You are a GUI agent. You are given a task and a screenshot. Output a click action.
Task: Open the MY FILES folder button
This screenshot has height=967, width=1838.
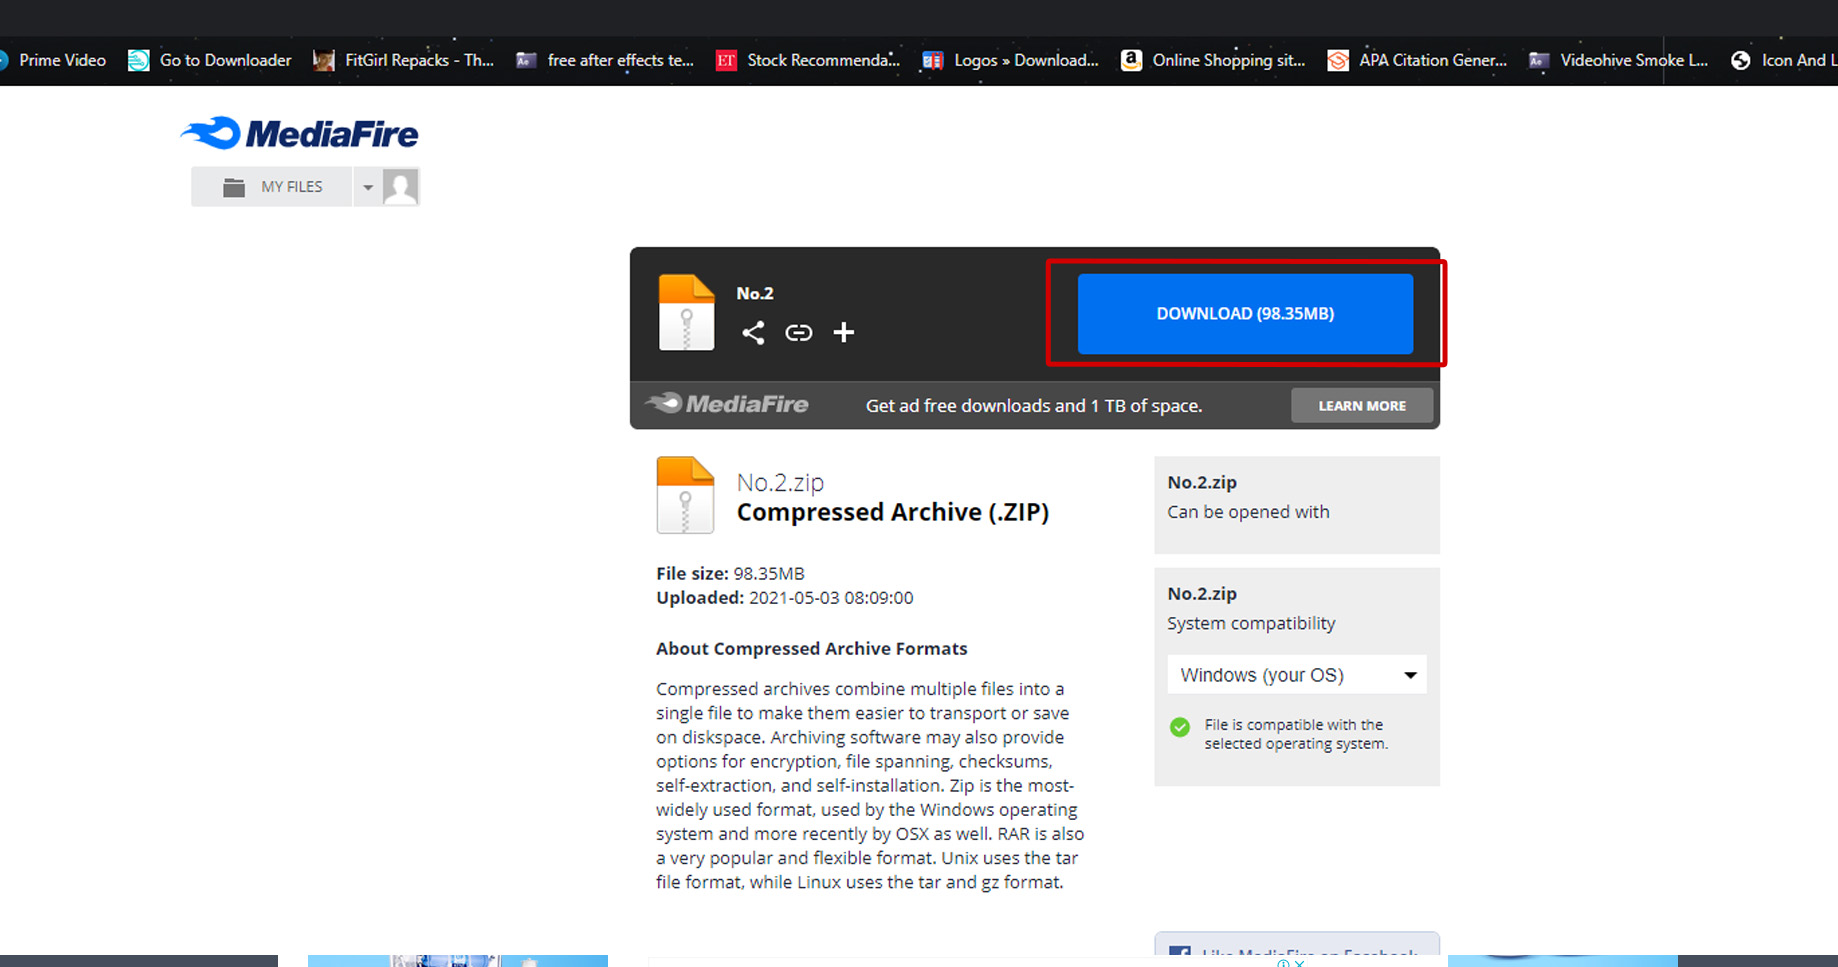click(x=272, y=187)
